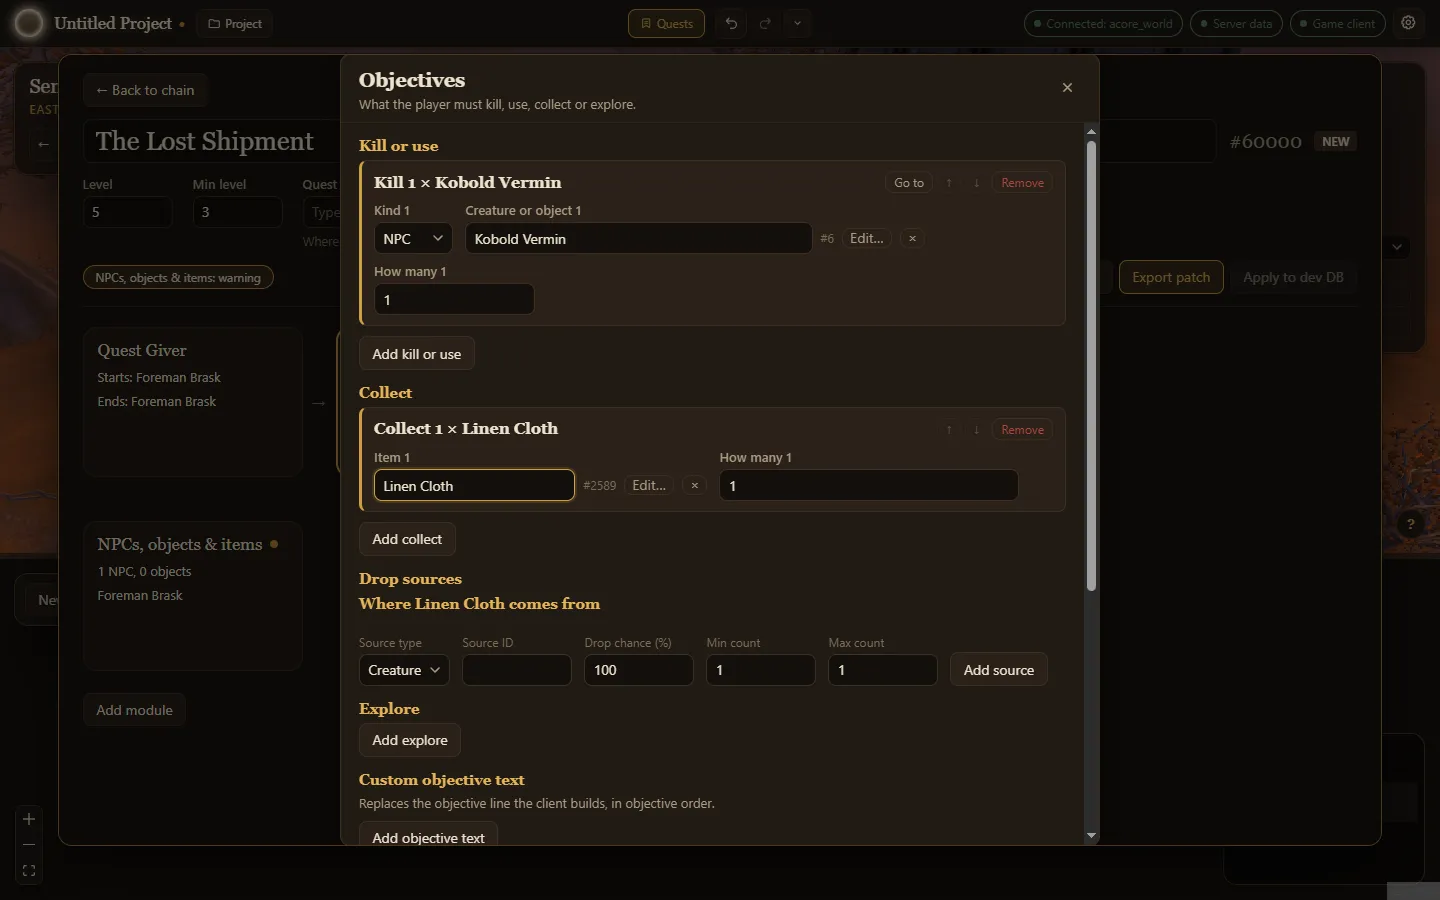Open the Kind 1 NPC dropdown

(x=413, y=239)
